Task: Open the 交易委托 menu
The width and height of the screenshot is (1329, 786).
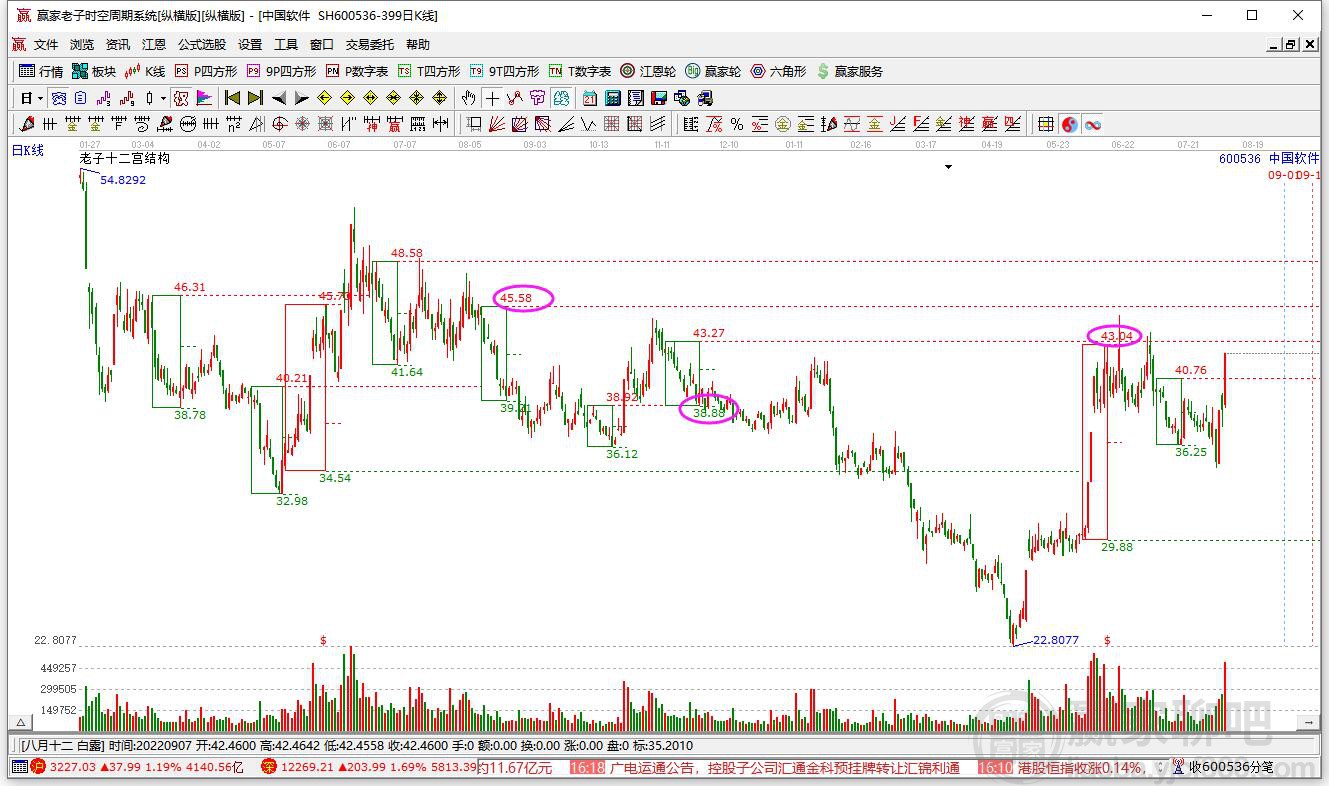Action: pos(370,45)
